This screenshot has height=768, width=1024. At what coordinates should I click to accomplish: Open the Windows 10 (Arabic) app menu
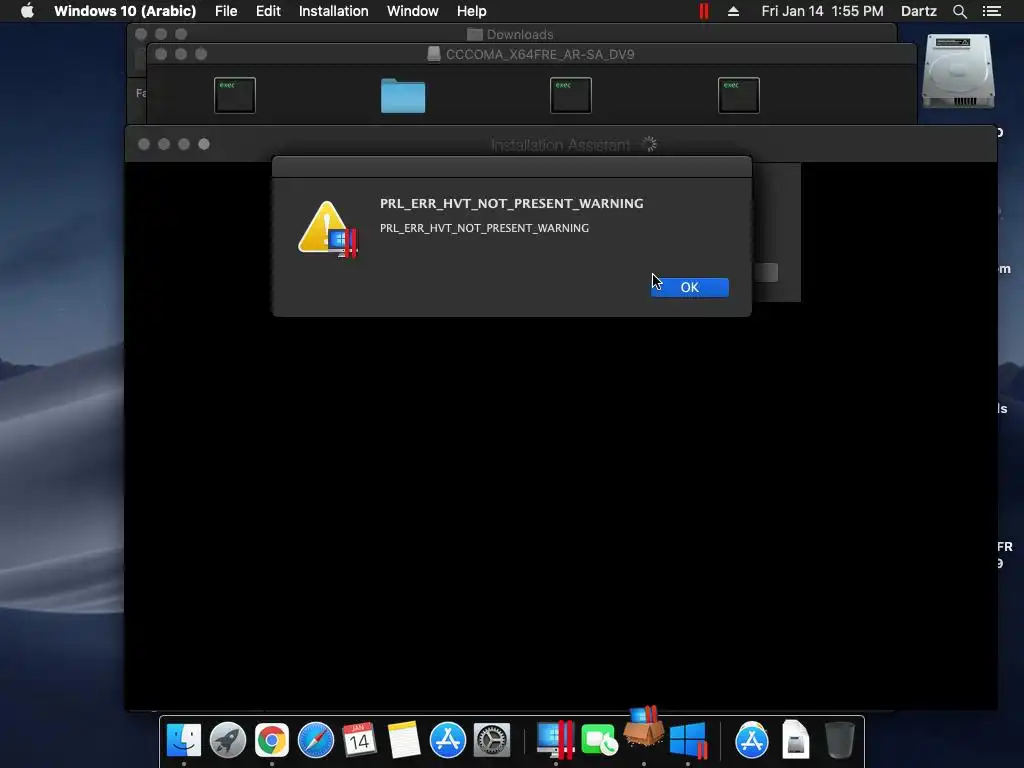click(125, 11)
